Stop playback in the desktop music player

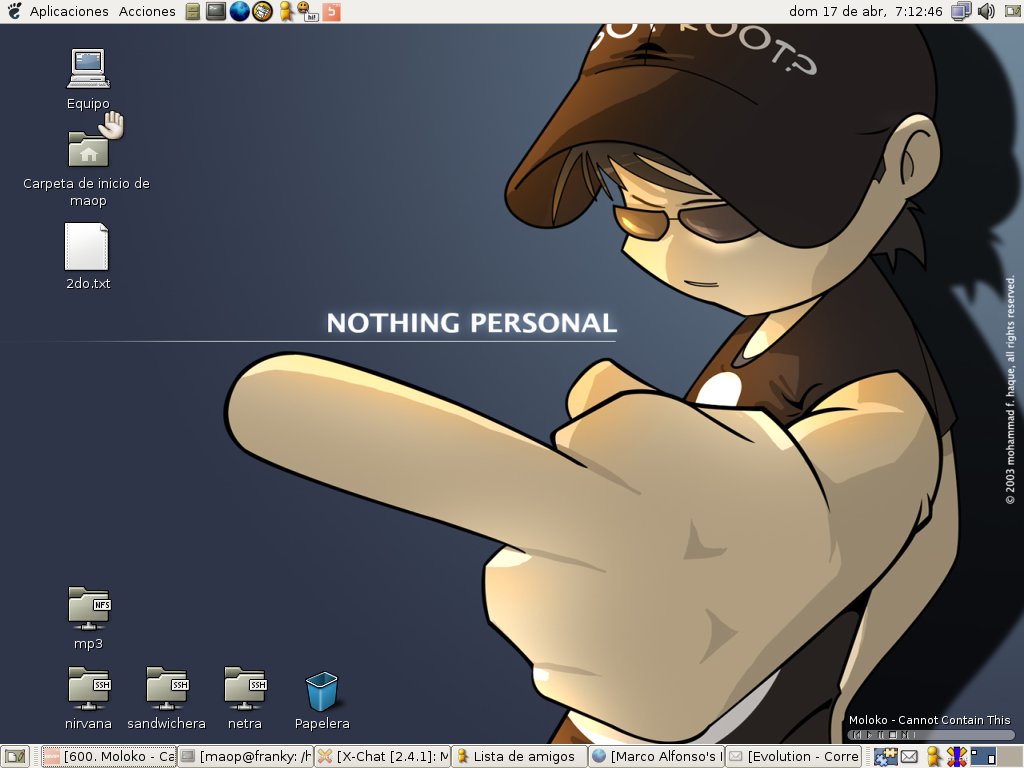[893, 735]
